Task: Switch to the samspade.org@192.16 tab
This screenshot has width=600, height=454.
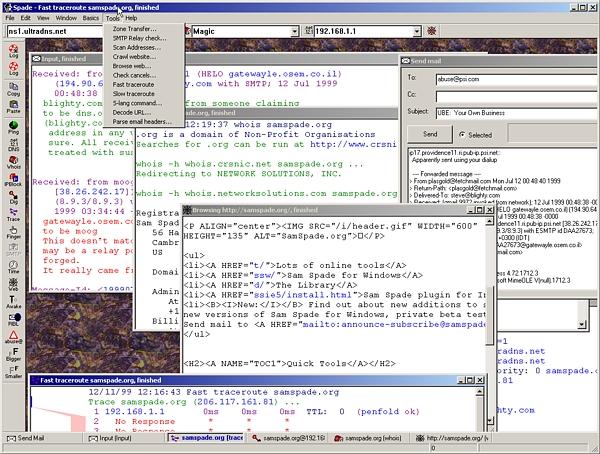Action: tap(289, 438)
